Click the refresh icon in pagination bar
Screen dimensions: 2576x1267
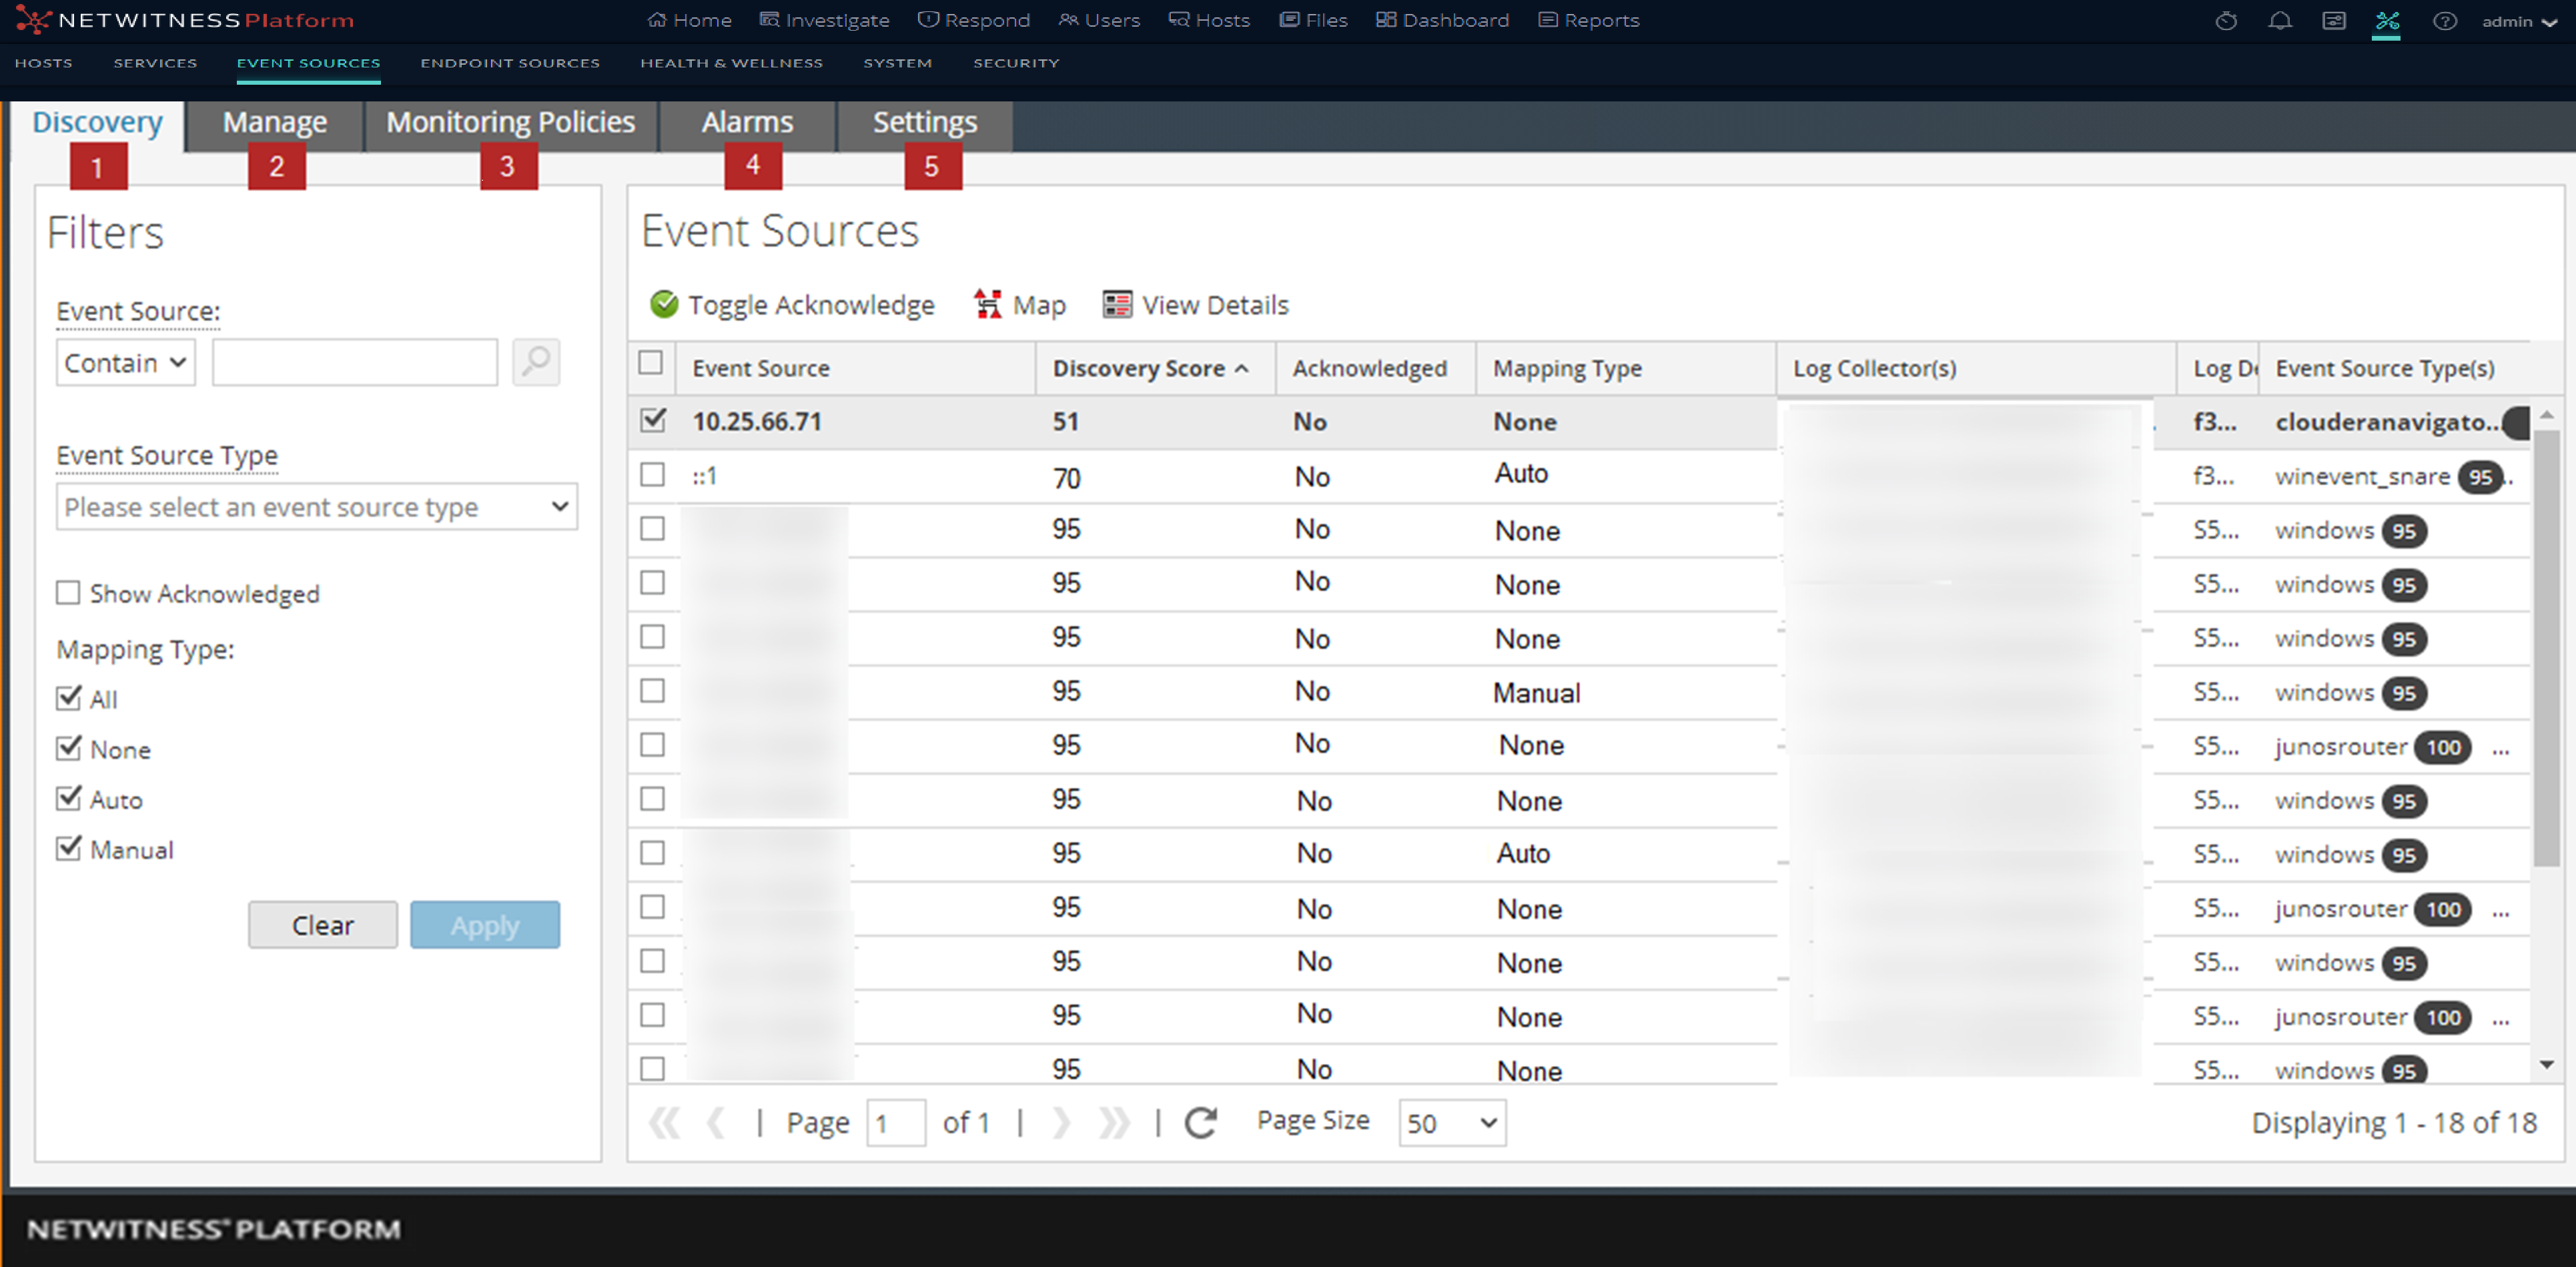[x=1200, y=1122]
